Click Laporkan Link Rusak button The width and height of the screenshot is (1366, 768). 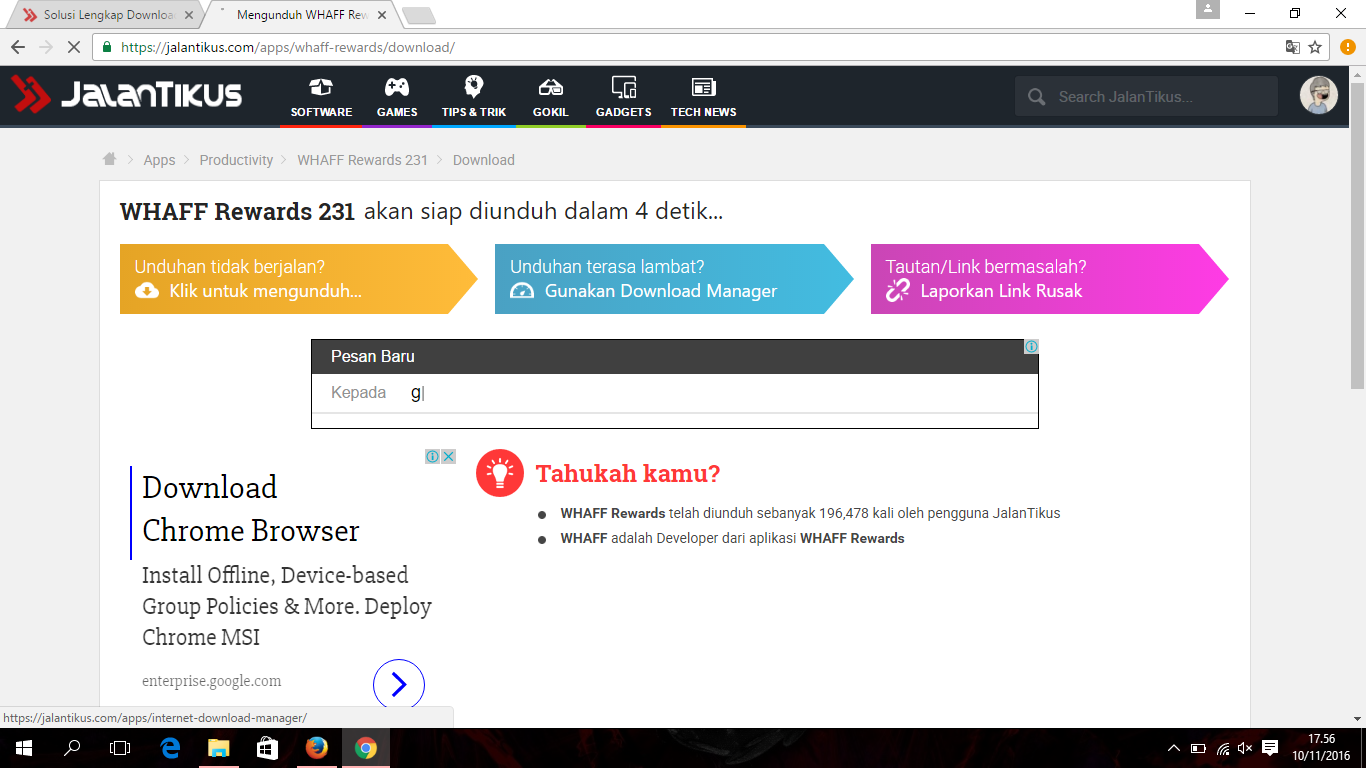point(1050,279)
